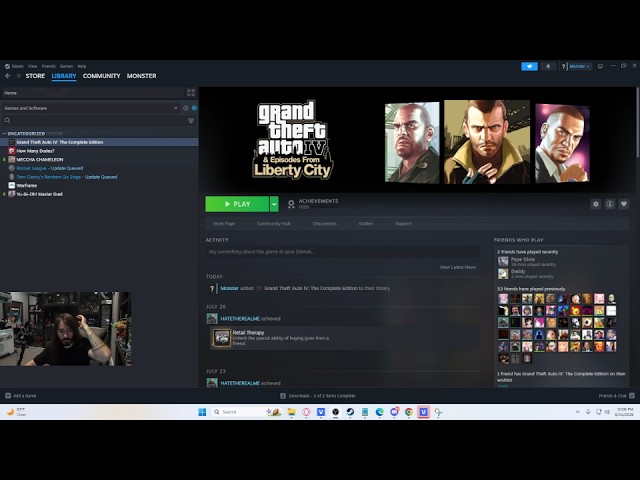The image size is (640, 480).
Task: Open the Community Hub link
Action: pyautogui.click(x=274, y=224)
